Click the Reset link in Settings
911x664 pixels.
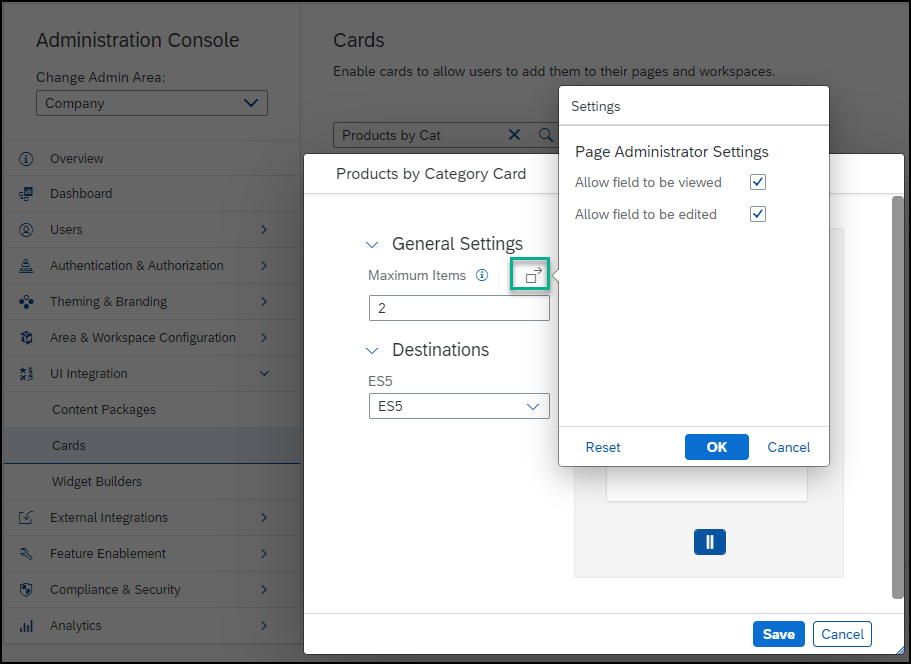(x=602, y=447)
